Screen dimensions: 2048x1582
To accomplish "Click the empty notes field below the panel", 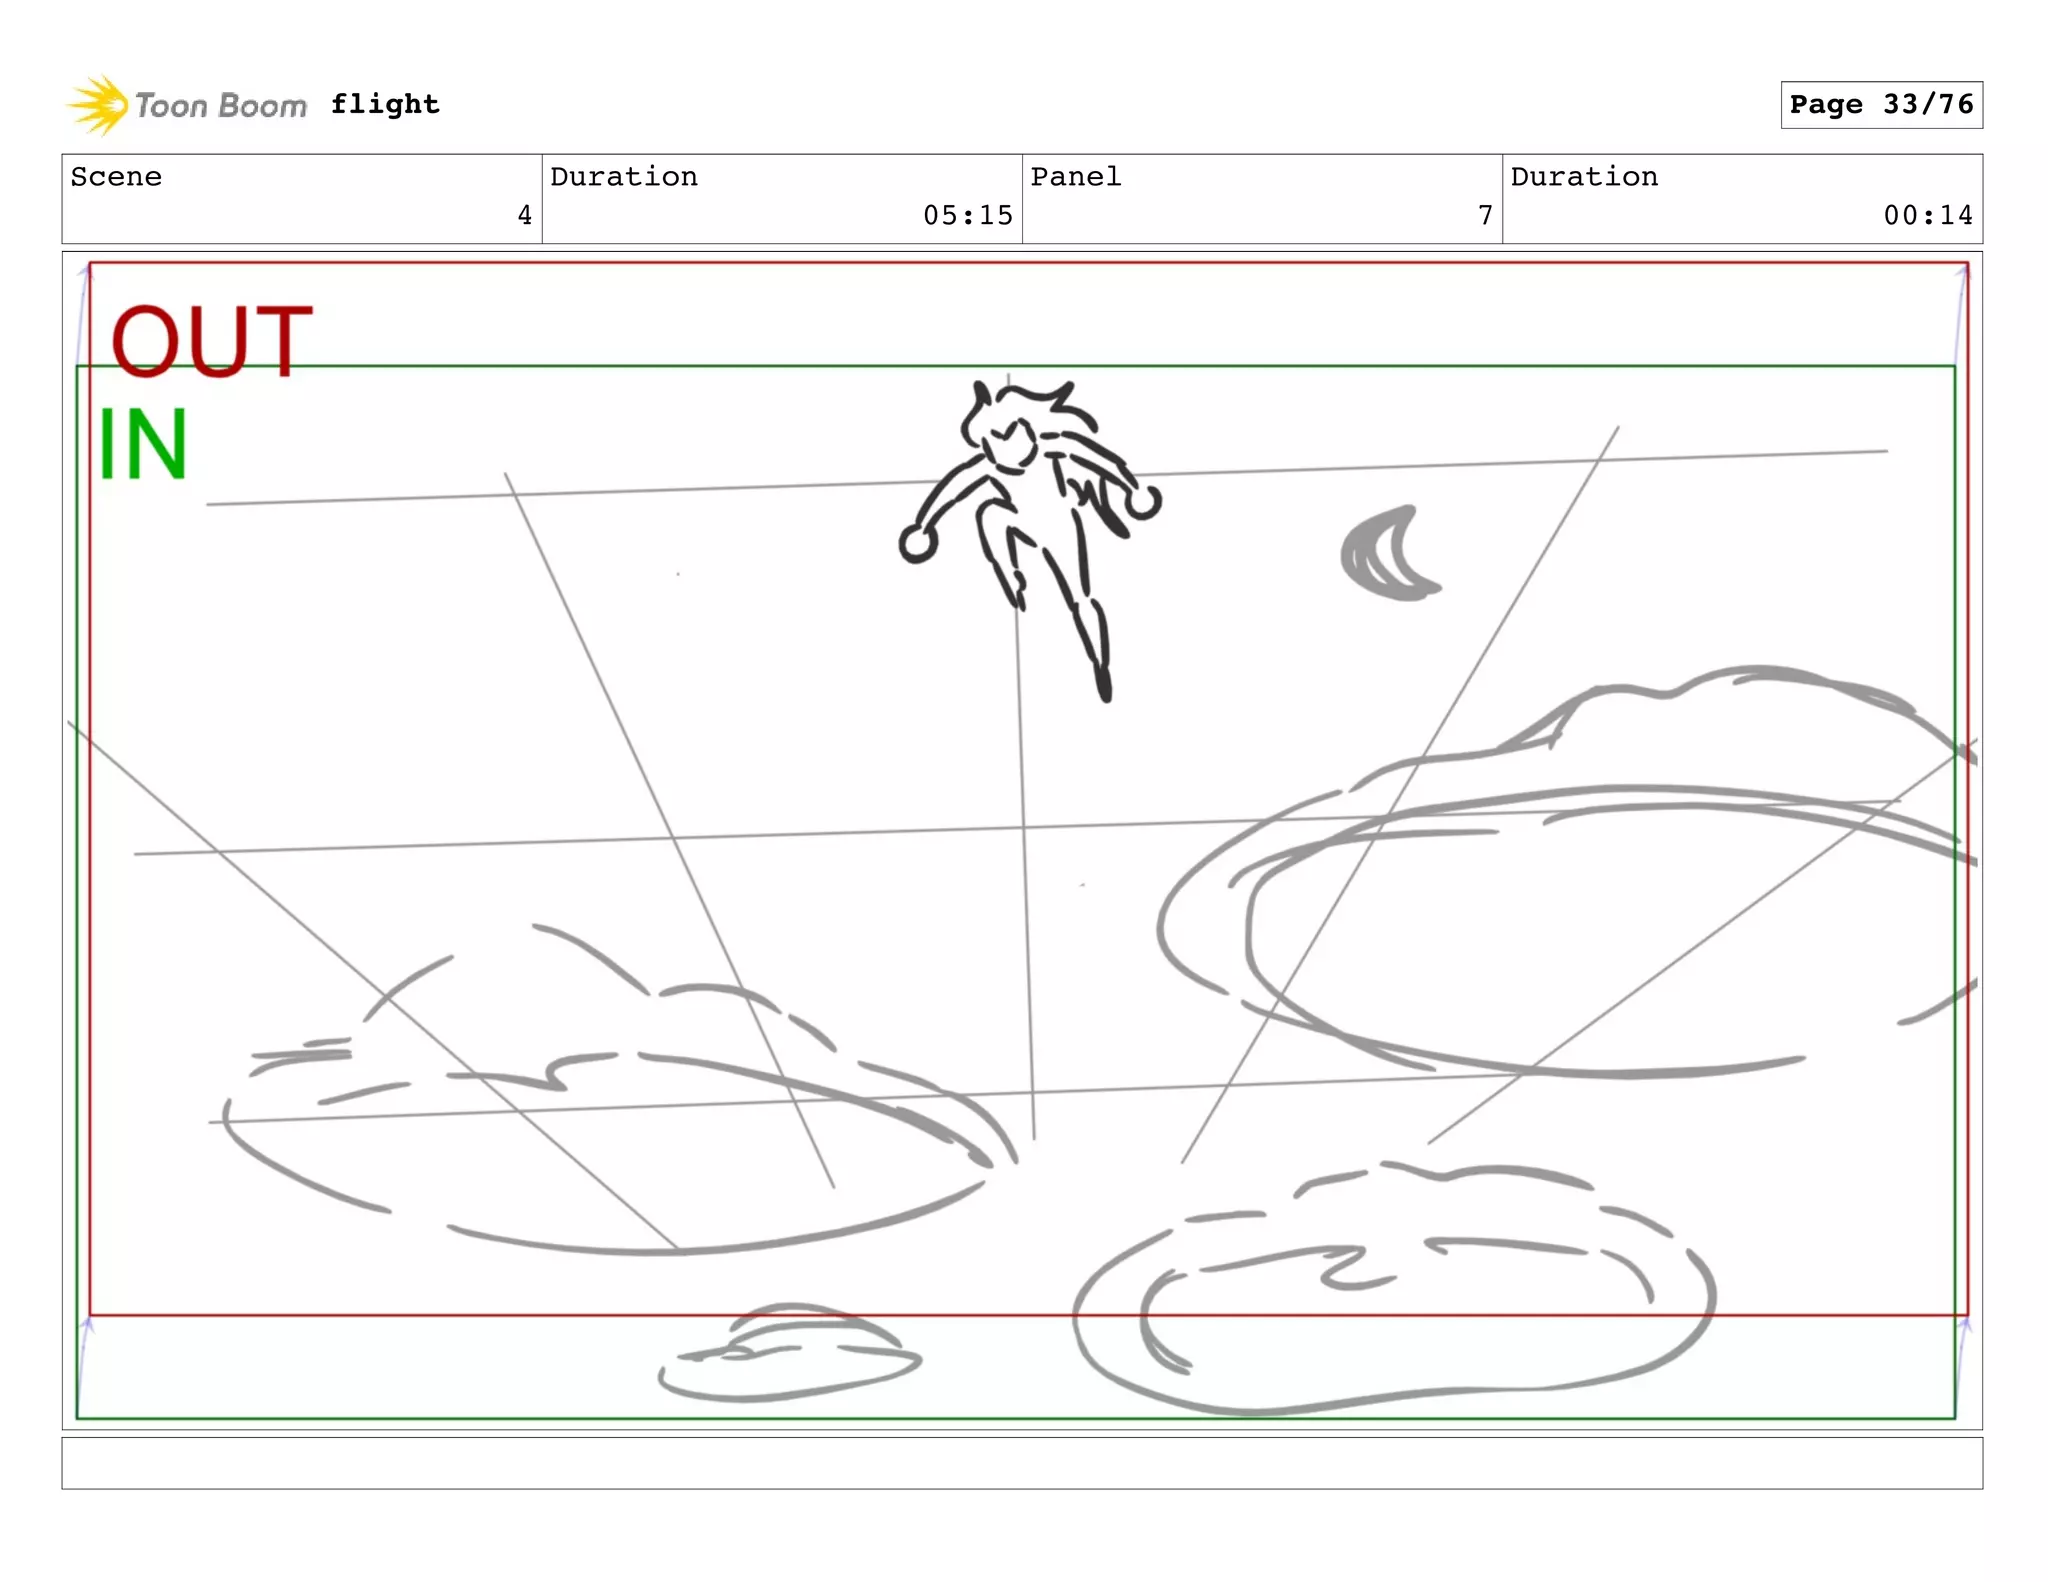I will [x=1022, y=1463].
